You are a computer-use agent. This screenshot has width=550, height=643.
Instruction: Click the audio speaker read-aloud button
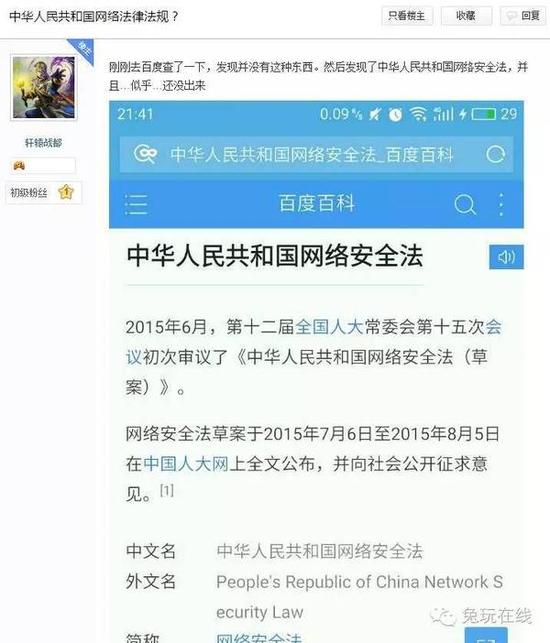(x=506, y=257)
